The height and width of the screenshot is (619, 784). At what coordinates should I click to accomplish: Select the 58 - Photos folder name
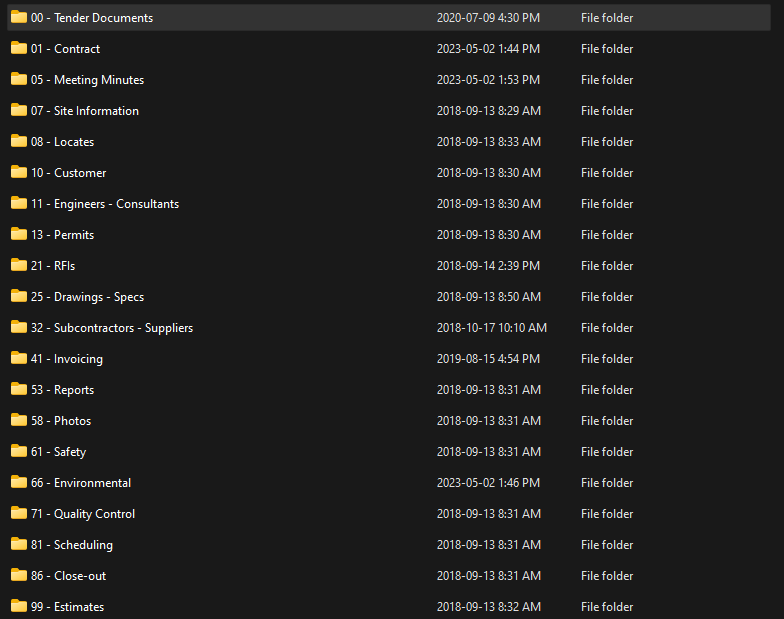click(x=61, y=421)
